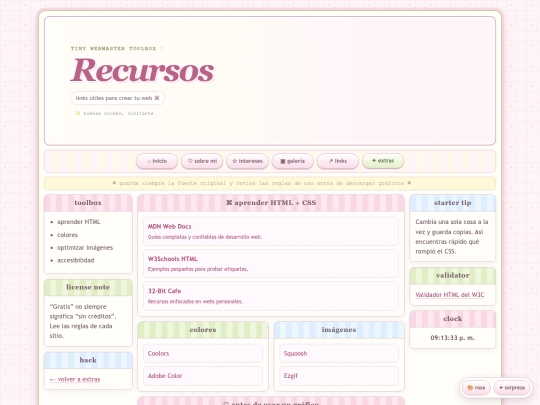Click the buenas noches, visitante greeting

click(x=114, y=113)
